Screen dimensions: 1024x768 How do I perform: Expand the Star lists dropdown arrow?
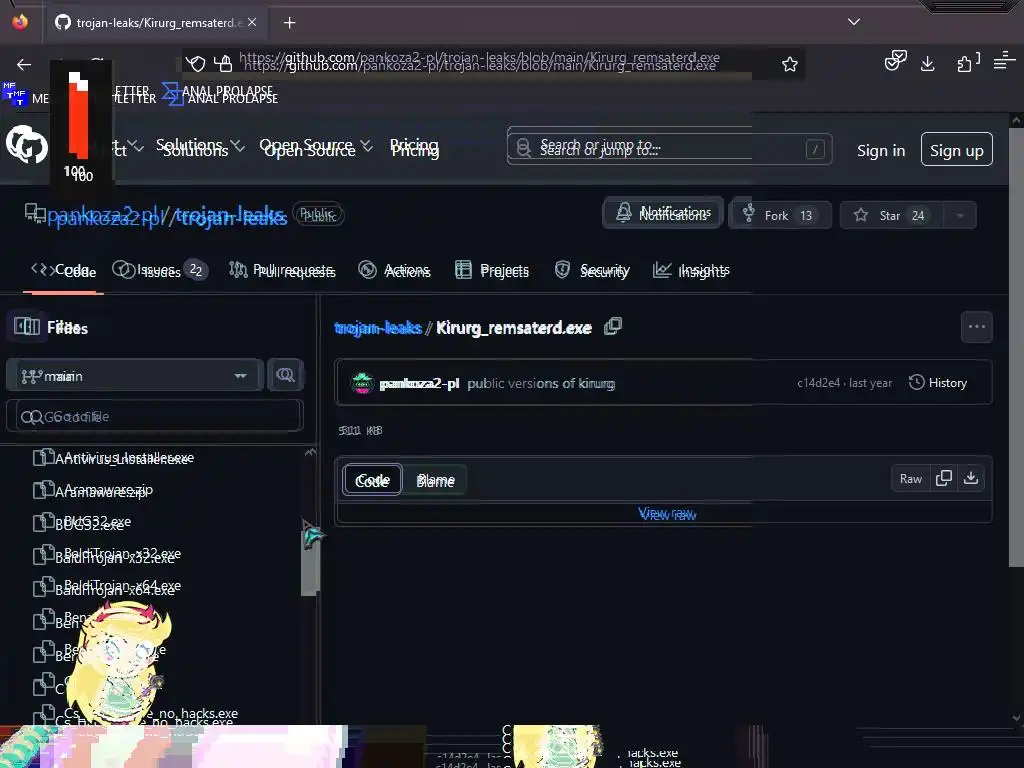click(960, 215)
